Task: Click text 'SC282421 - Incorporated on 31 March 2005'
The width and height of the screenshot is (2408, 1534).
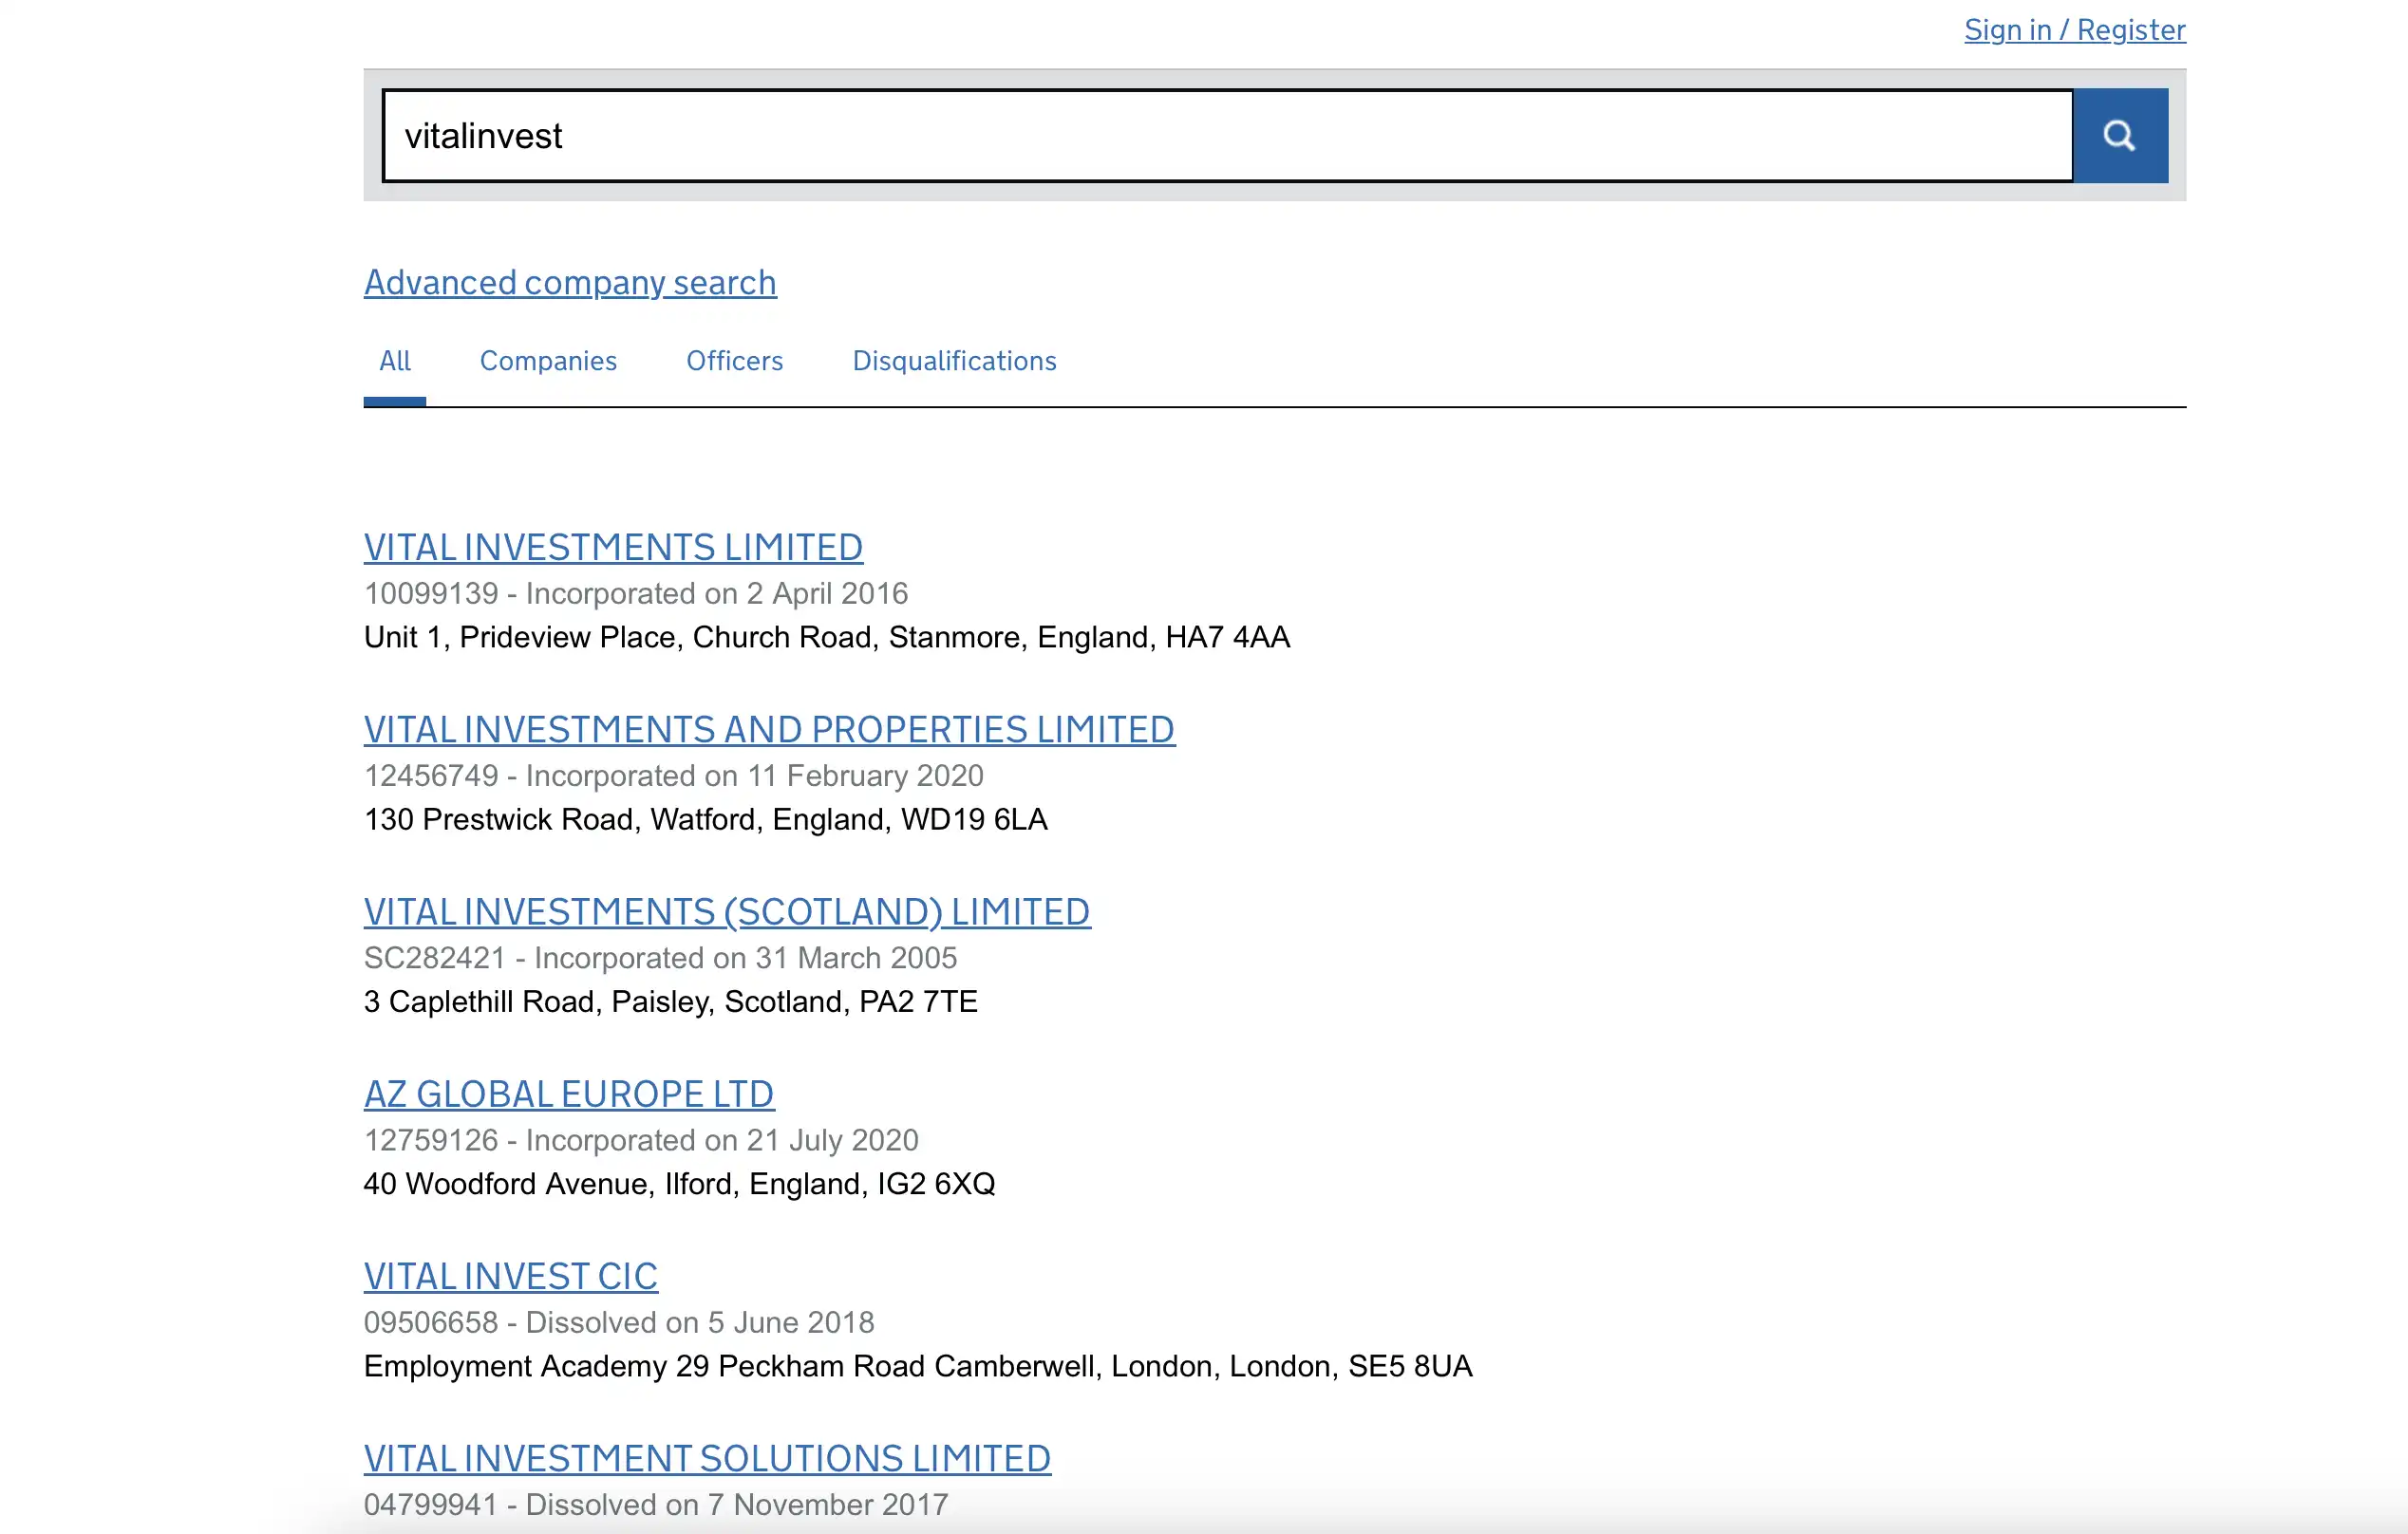Action: click(x=661, y=957)
